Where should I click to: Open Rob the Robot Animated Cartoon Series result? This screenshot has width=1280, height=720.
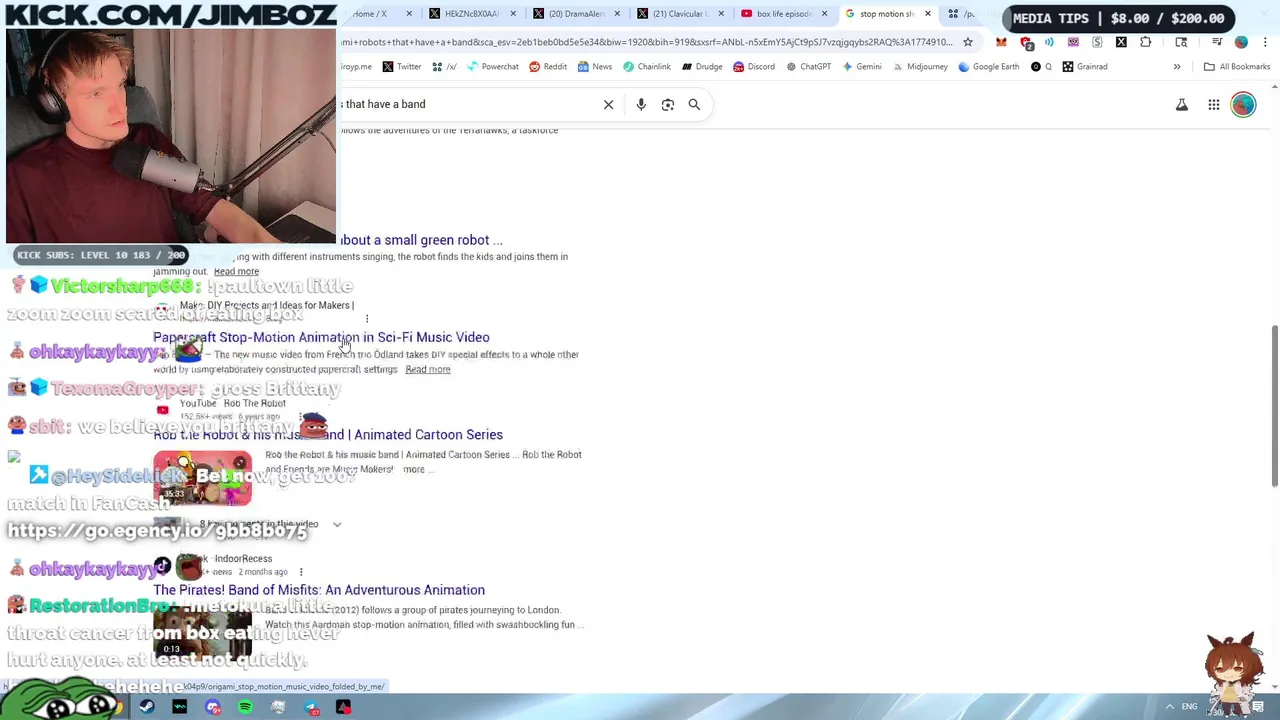328,435
